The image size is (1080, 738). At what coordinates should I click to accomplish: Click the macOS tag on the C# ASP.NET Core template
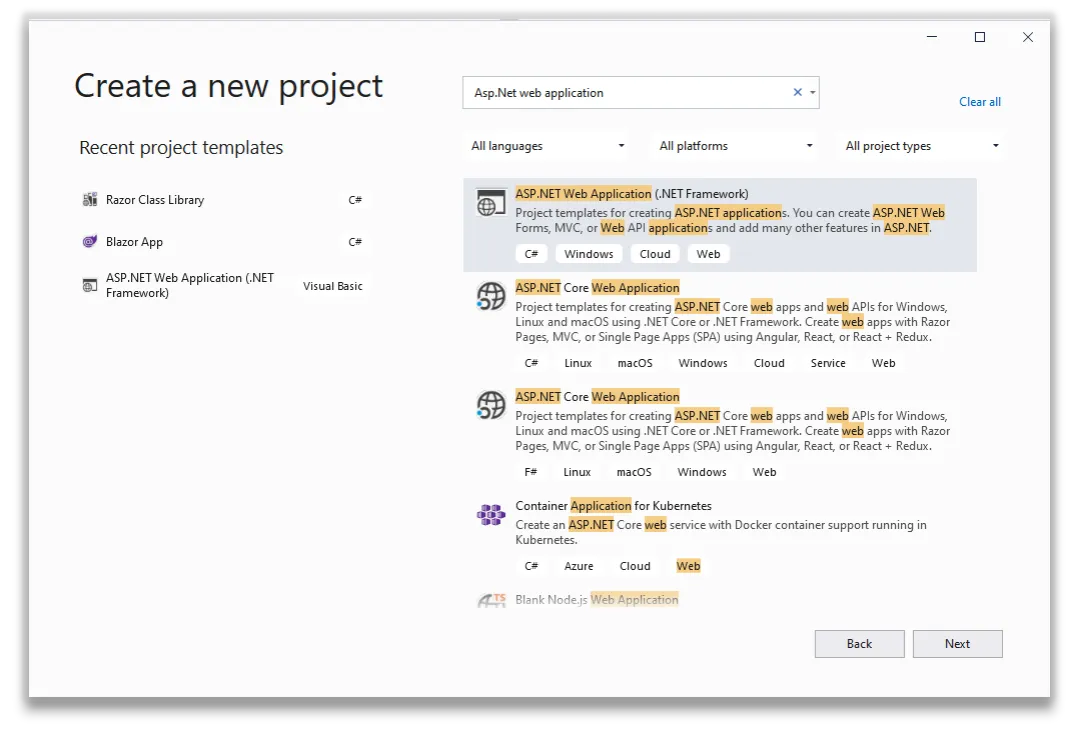(634, 363)
